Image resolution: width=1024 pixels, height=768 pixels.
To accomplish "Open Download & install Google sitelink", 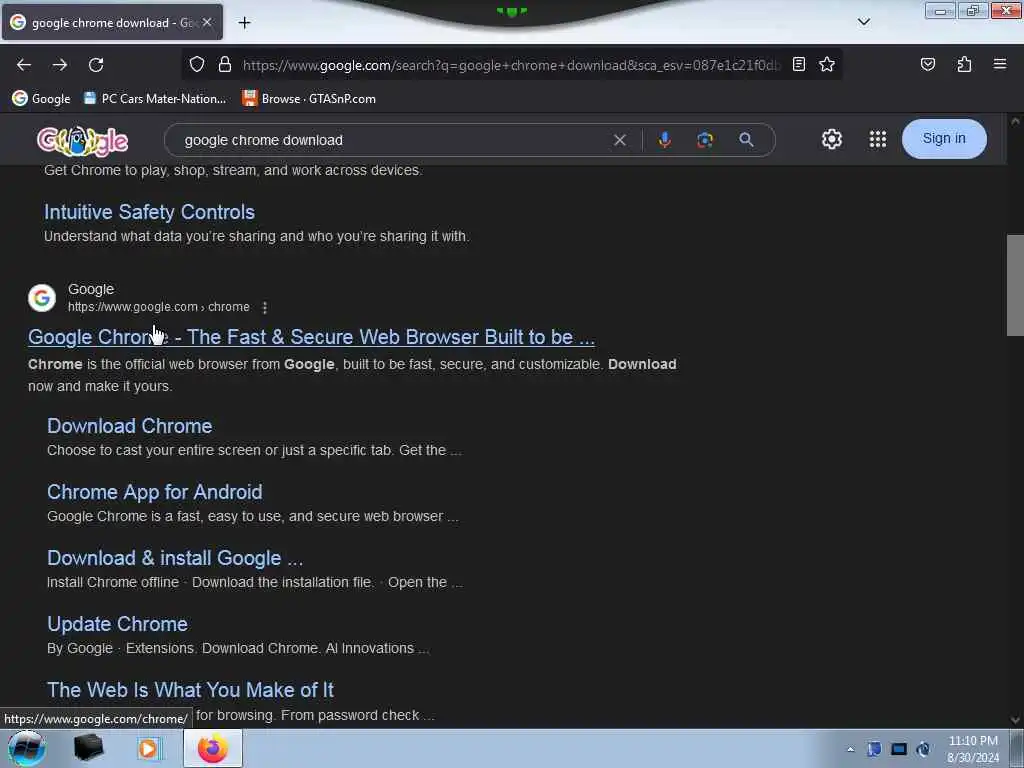I will click(x=175, y=558).
